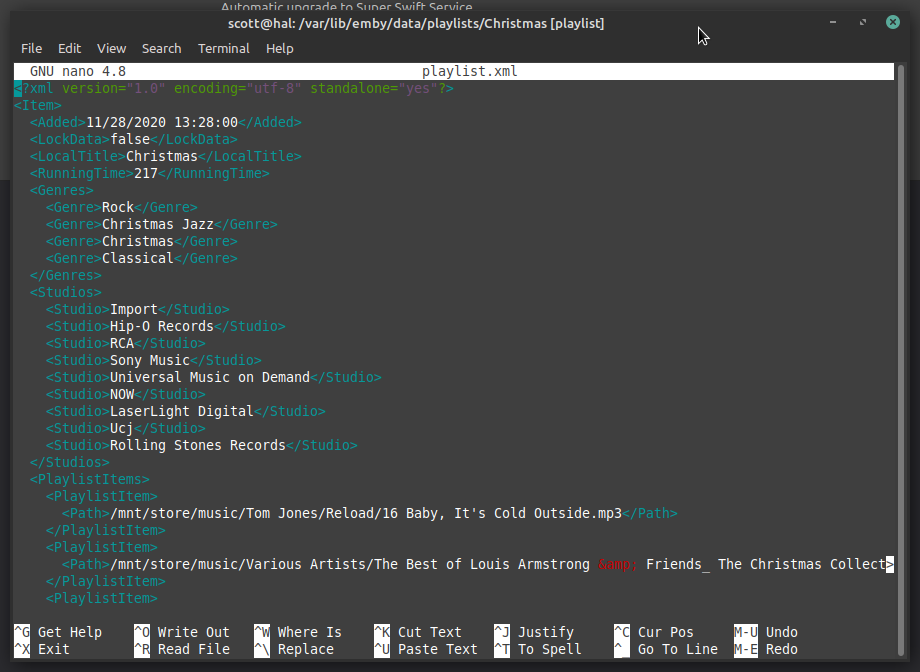Place cursor on the LocalTitle Christmas text
Viewport: 920px width, 672px height.
[x=162, y=156]
